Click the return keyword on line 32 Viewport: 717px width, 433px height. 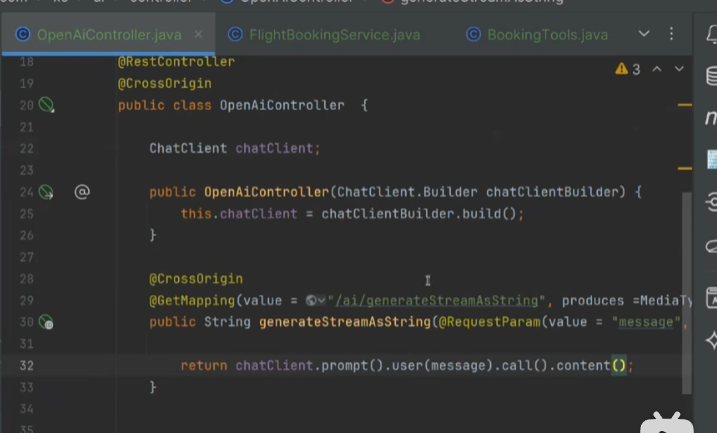coord(204,366)
